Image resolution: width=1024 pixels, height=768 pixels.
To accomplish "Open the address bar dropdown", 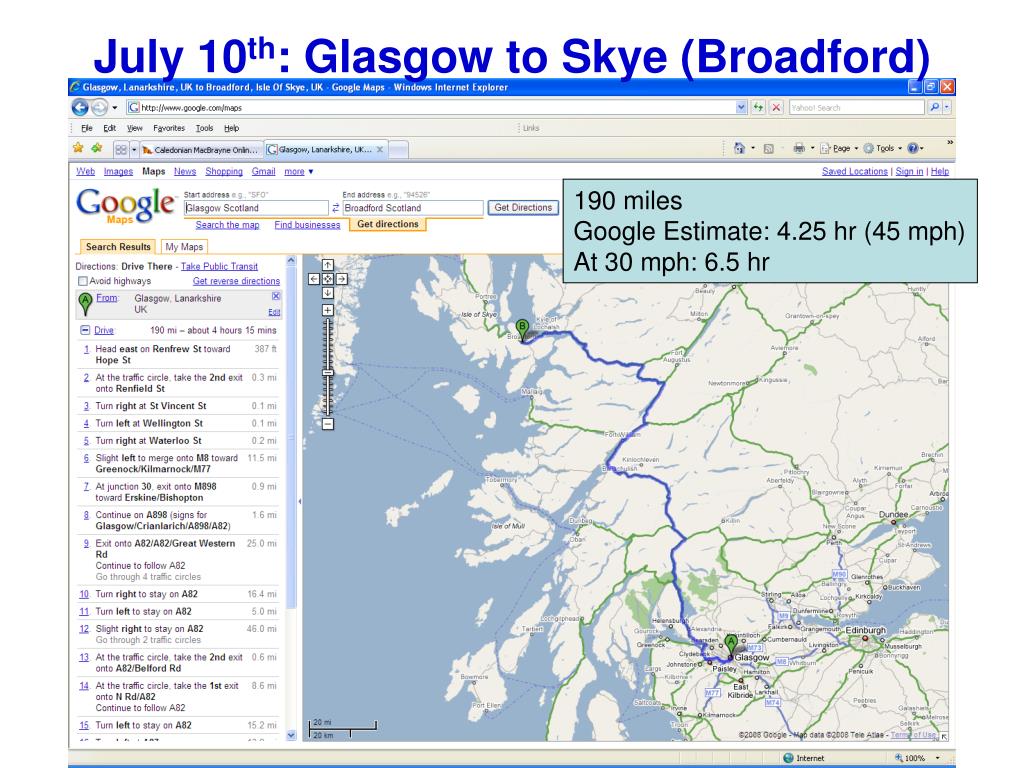I will pos(741,107).
